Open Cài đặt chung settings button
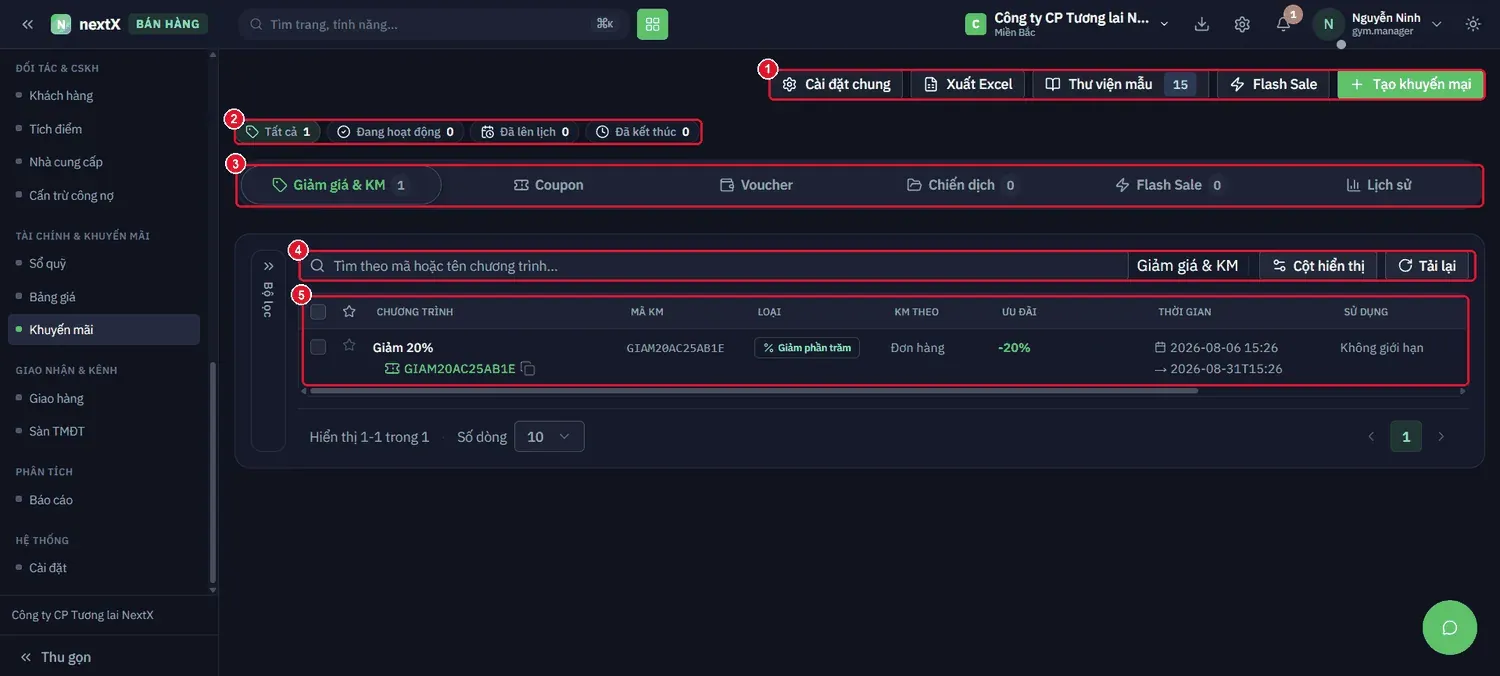 point(836,84)
